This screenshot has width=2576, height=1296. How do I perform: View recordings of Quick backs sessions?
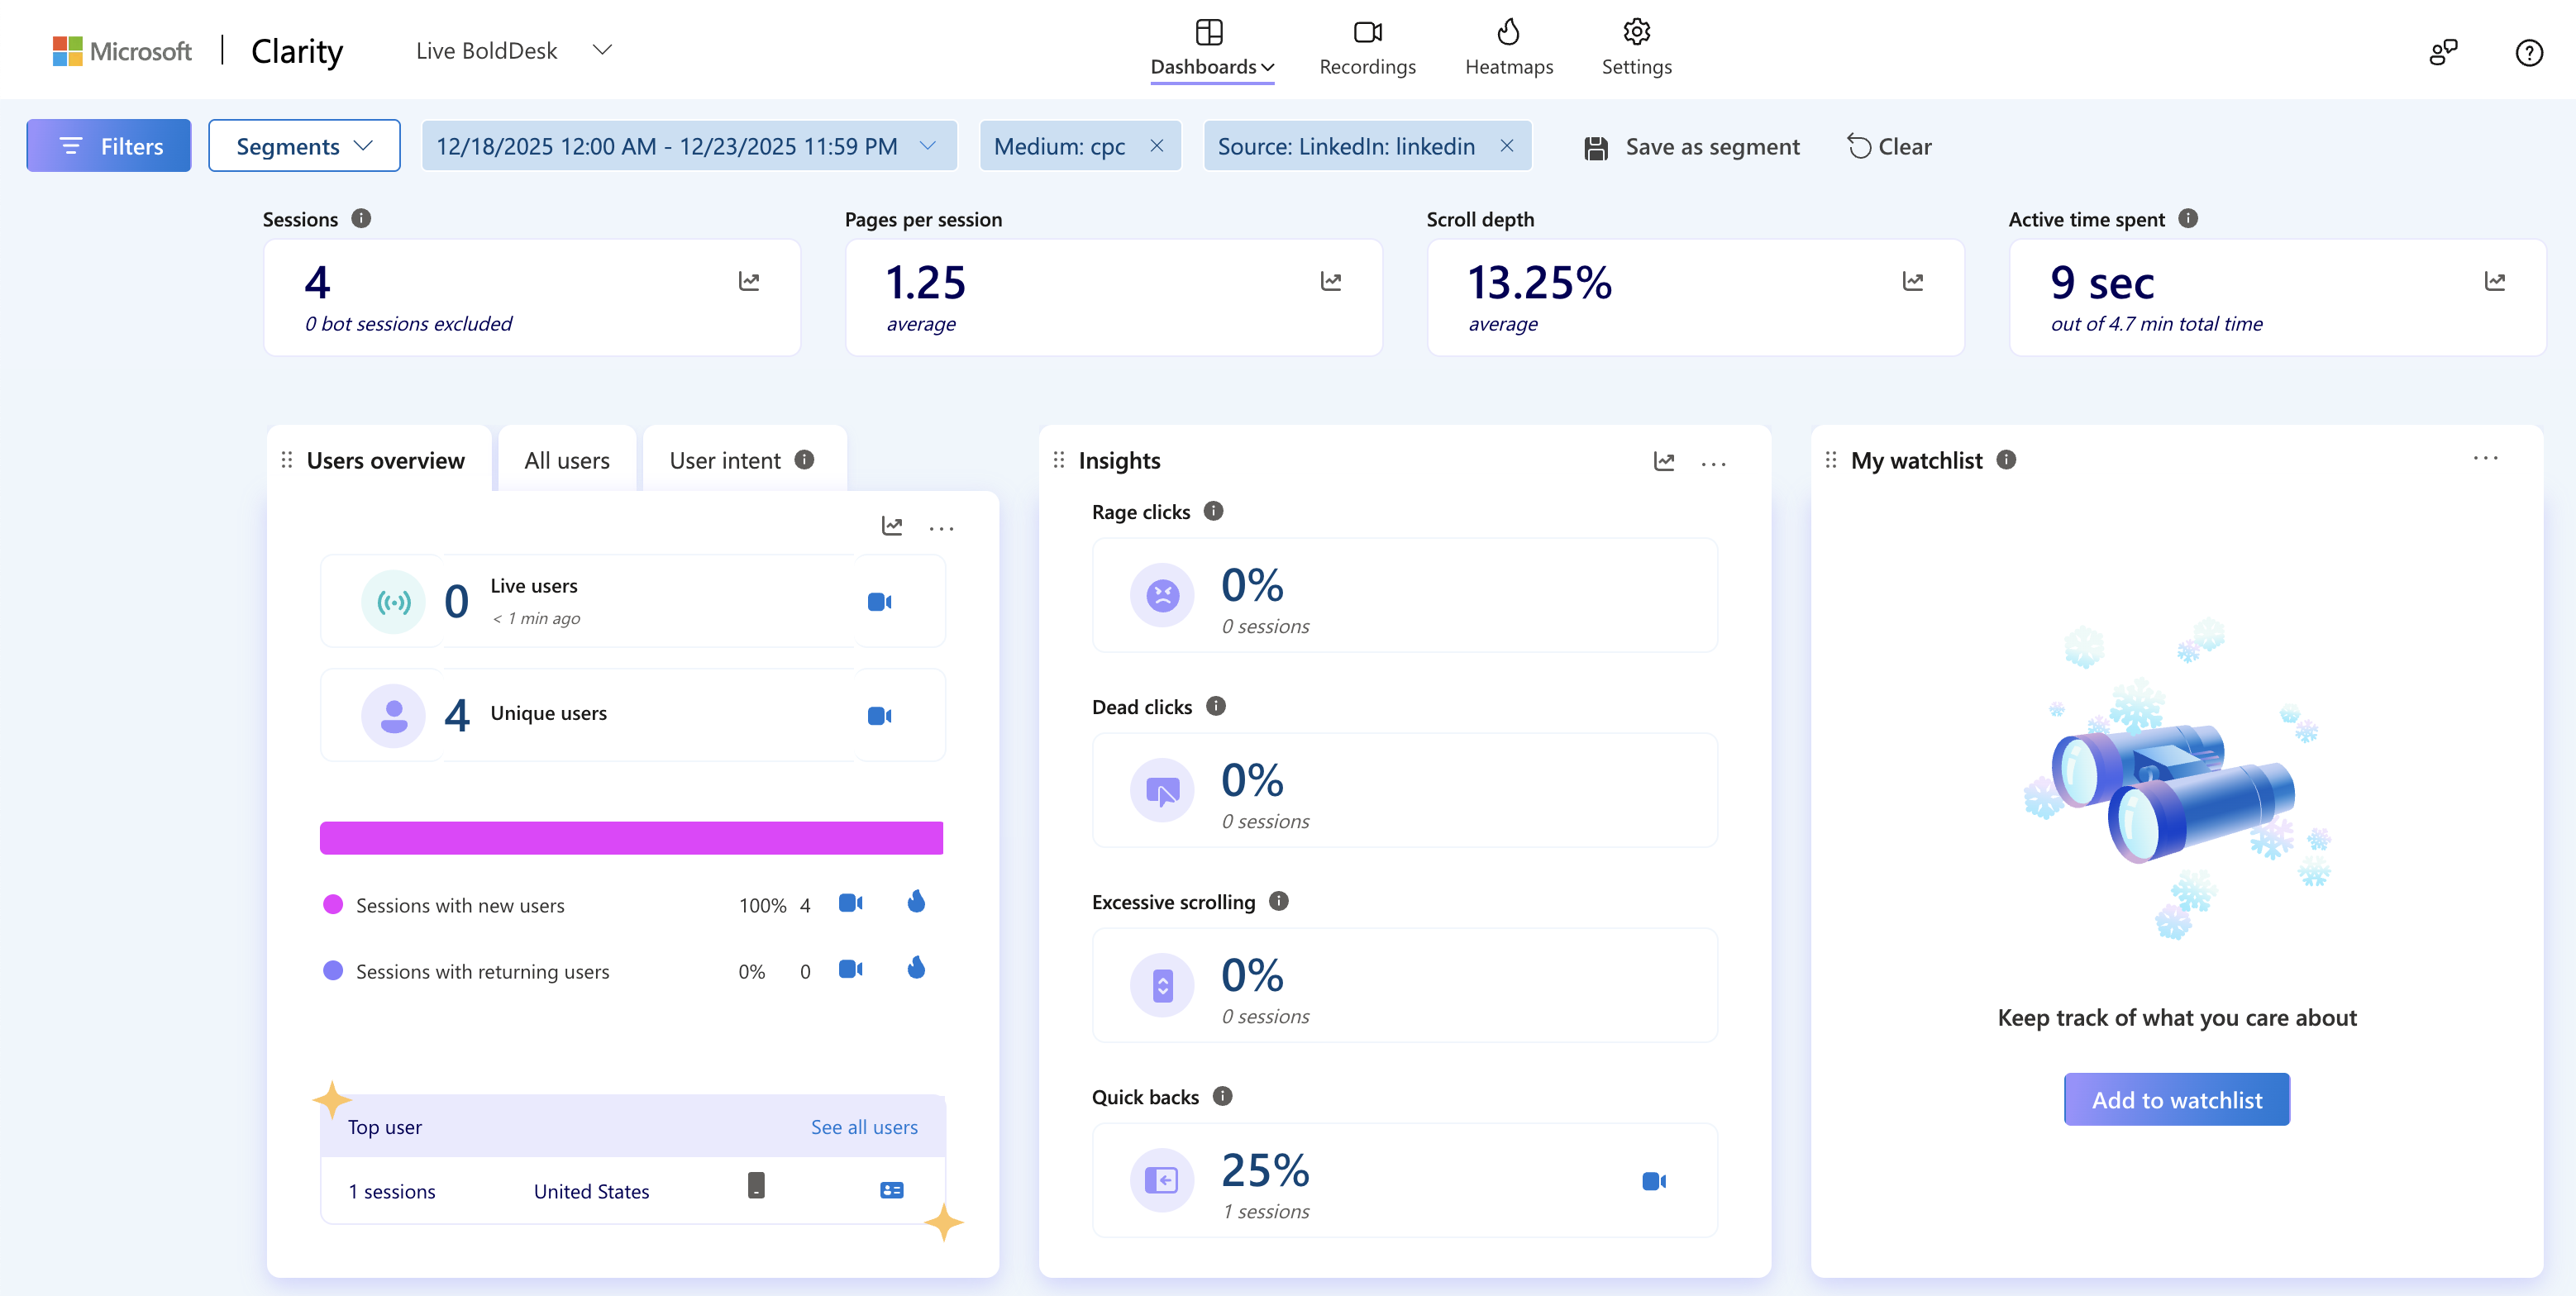[1653, 1181]
